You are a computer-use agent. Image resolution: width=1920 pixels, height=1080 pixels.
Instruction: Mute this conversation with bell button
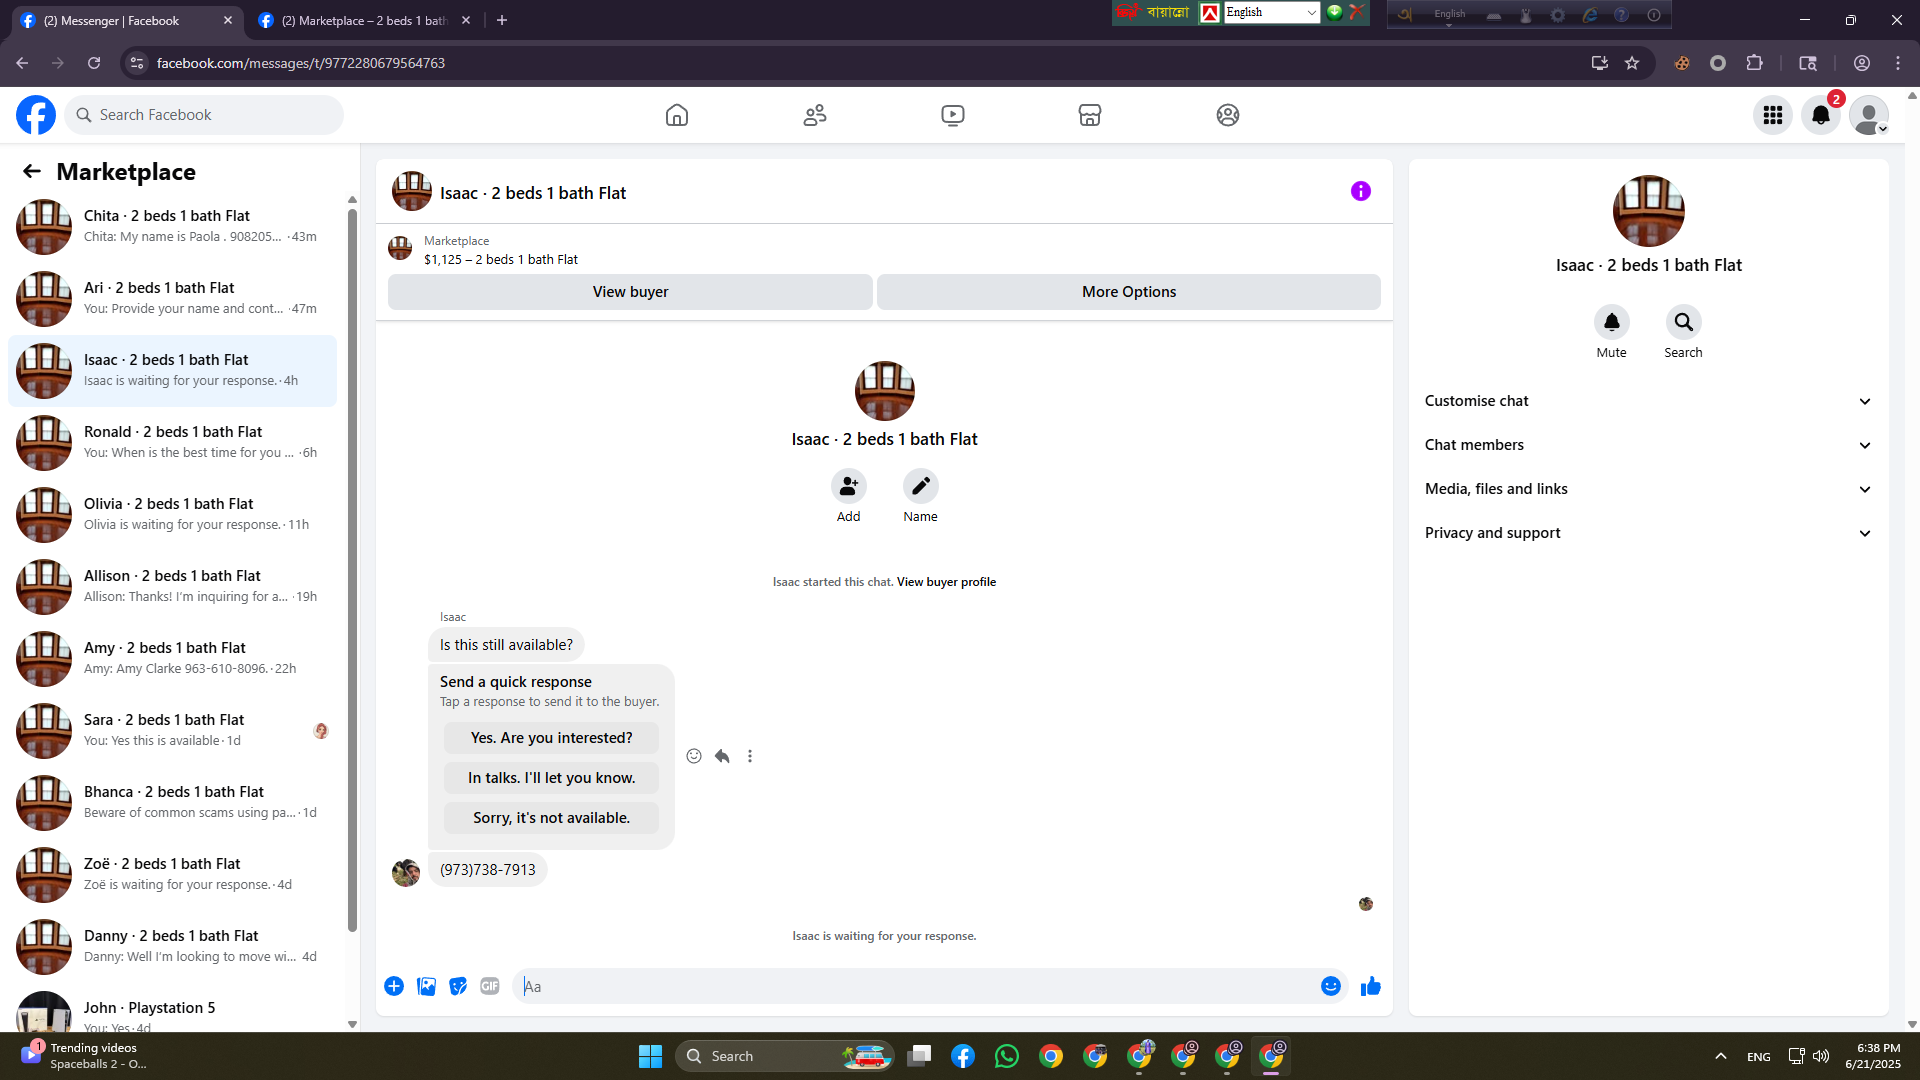click(x=1611, y=322)
